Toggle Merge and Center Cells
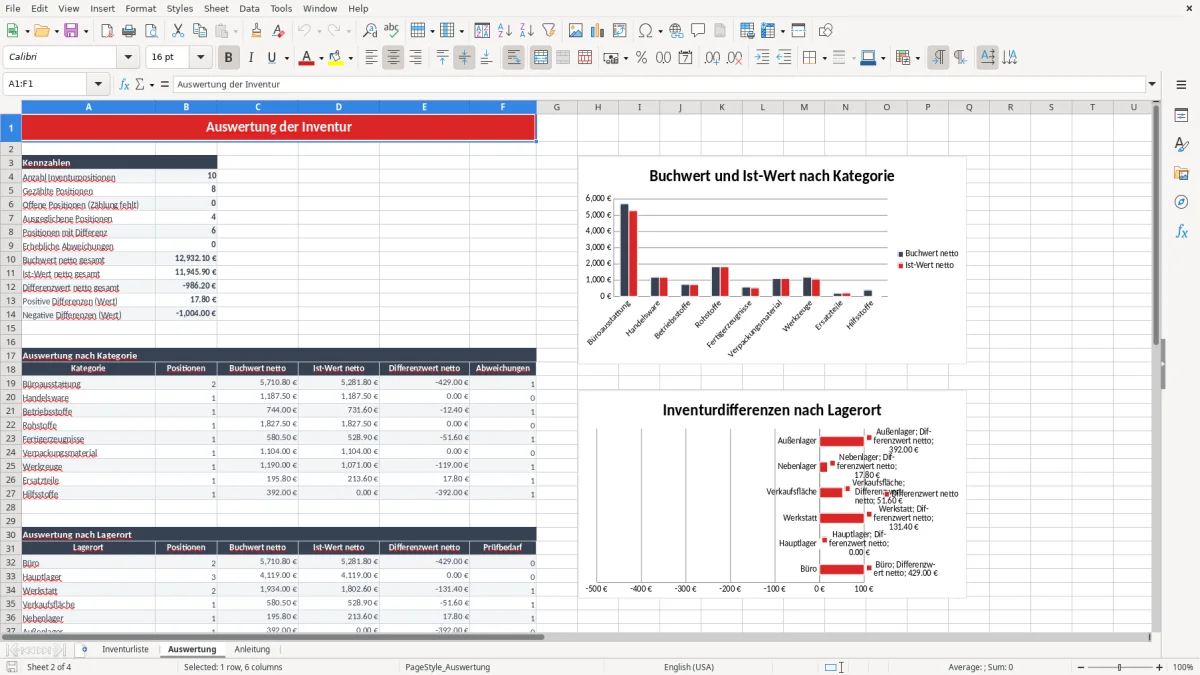This screenshot has height=675, width=1200. point(541,58)
